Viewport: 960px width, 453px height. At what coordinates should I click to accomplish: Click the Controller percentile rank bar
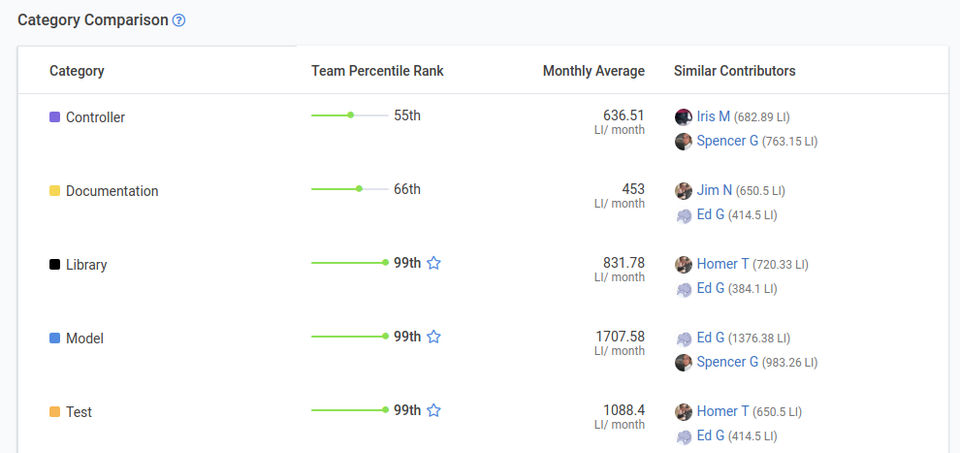(x=349, y=115)
